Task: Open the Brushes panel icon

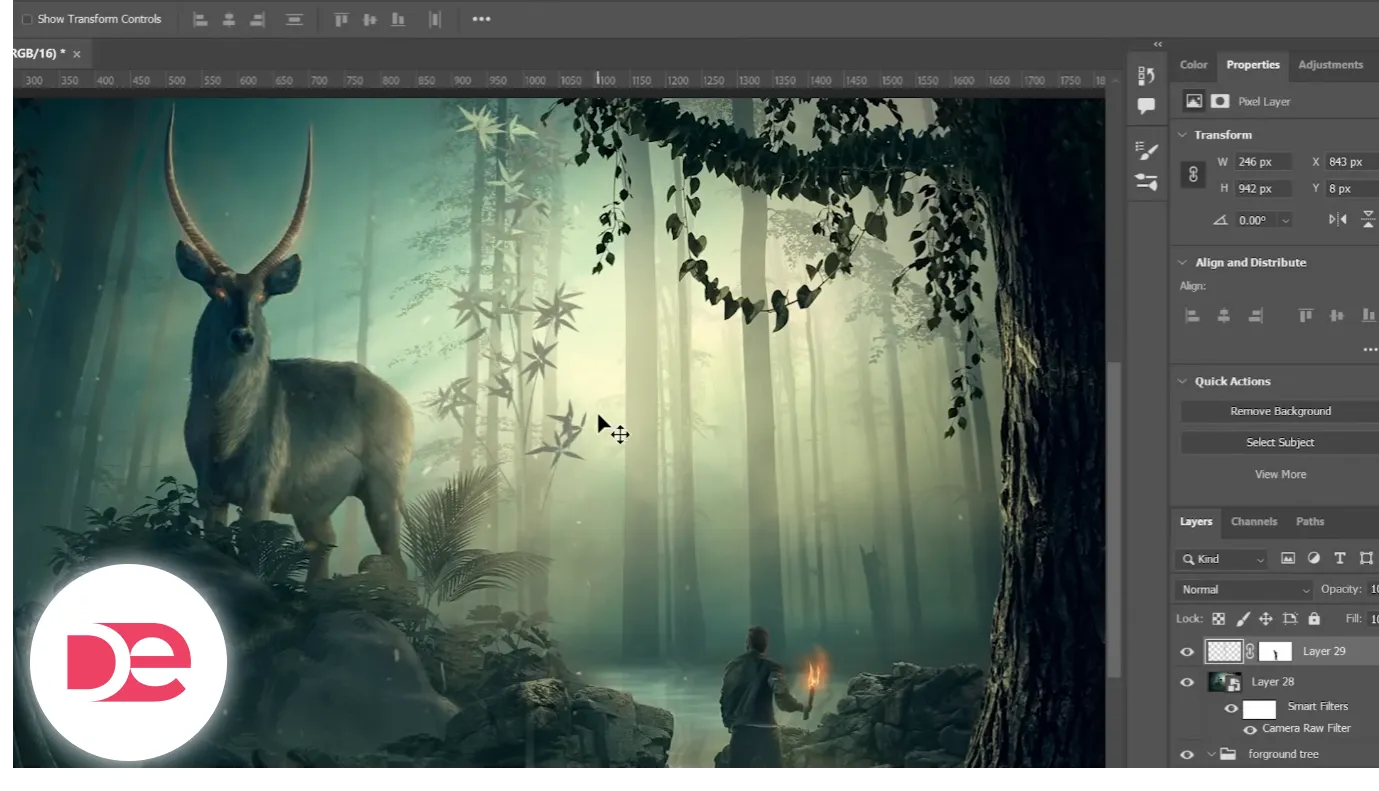Action: click(1146, 182)
